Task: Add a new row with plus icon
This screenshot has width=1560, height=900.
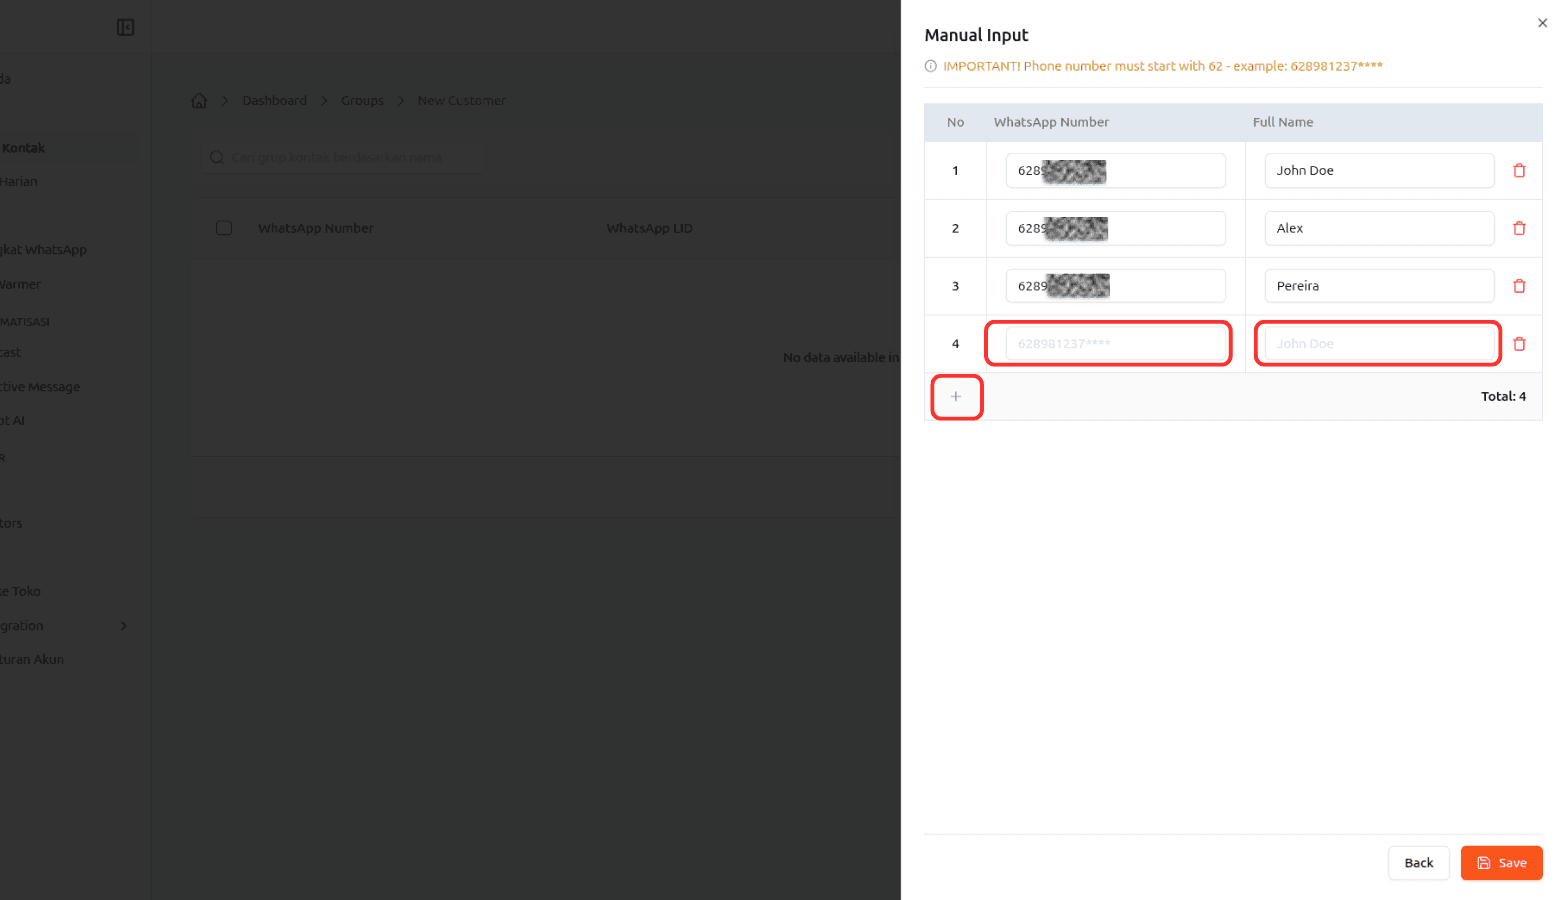Action: pos(956,397)
